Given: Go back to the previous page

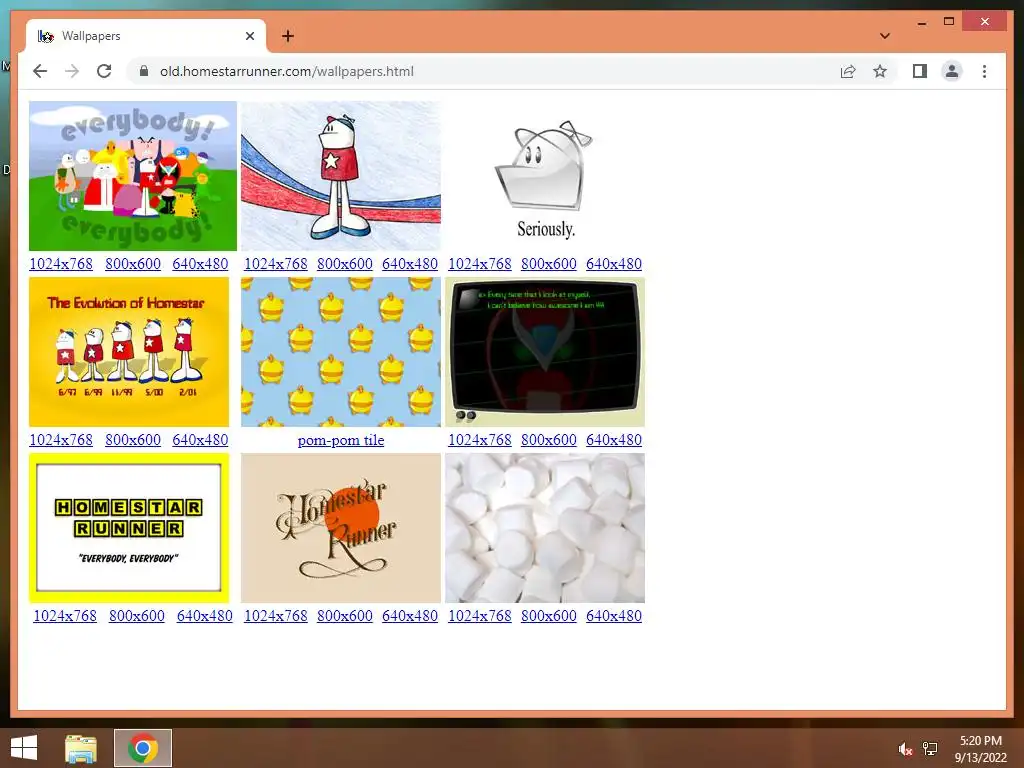Looking at the screenshot, I should tap(40, 71).
